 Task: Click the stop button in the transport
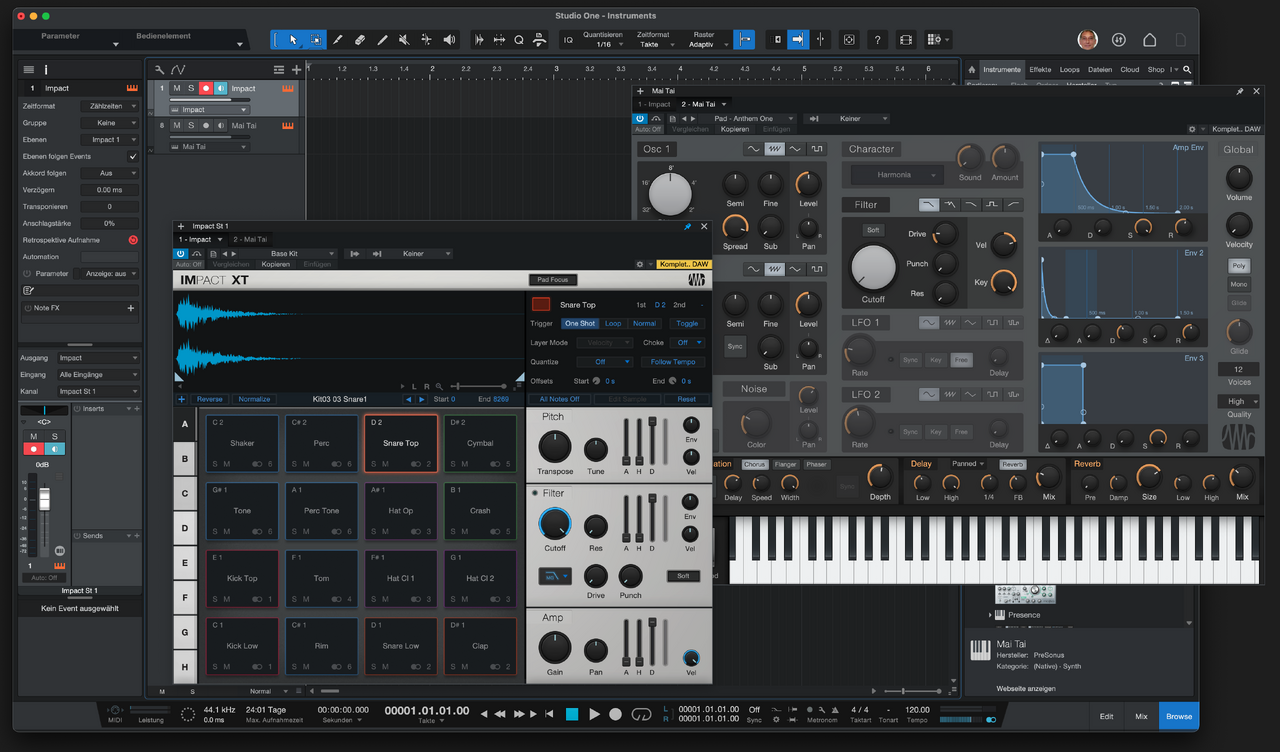click(x=572, y=714)
